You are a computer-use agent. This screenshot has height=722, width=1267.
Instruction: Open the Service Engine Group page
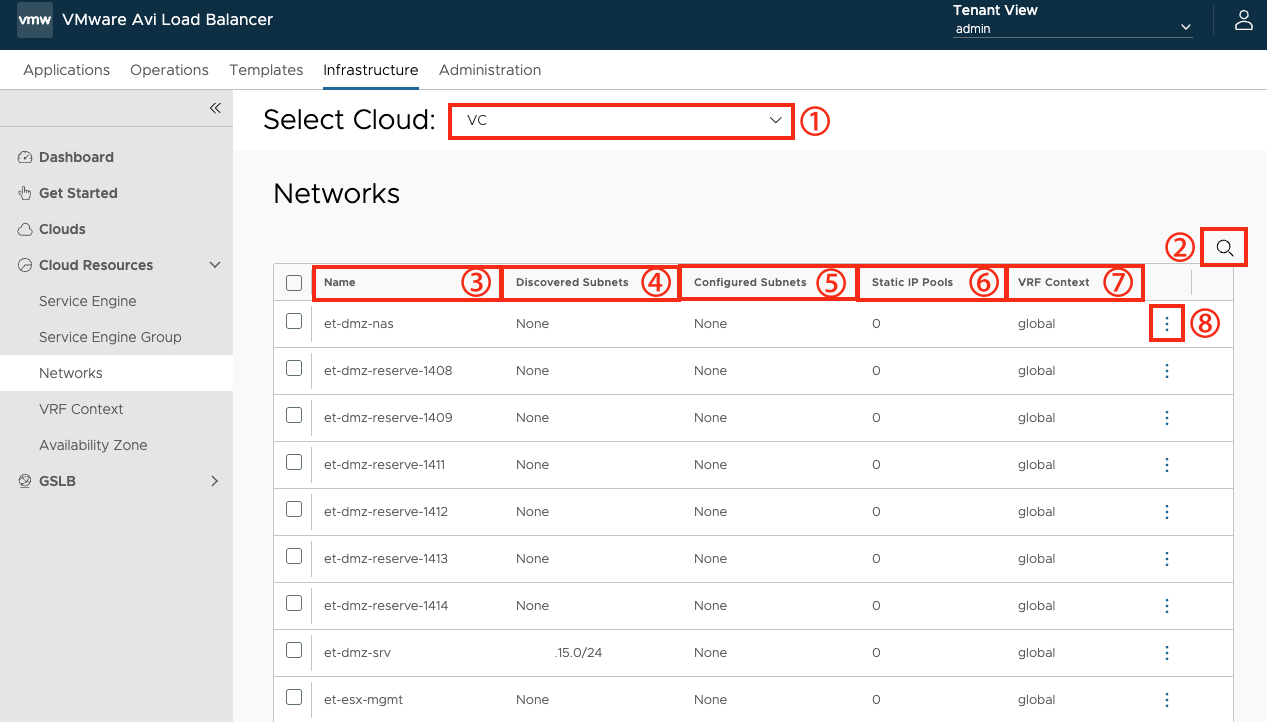coord(110,337)
